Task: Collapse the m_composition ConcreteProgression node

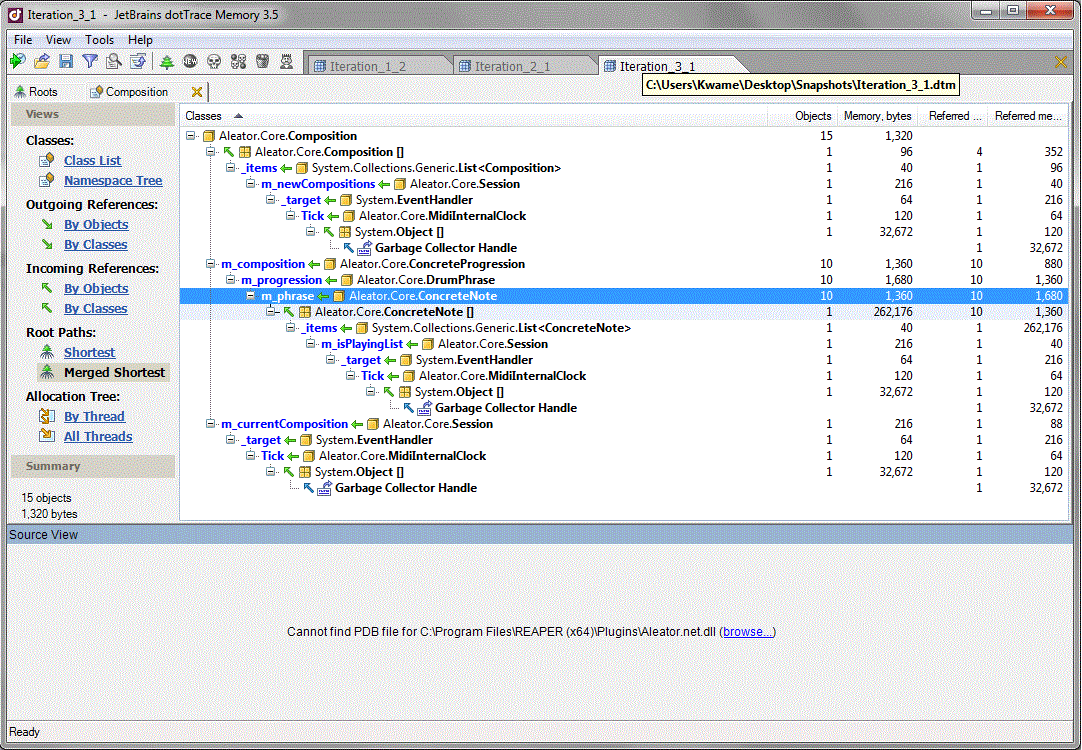Action: coord(210,264)
